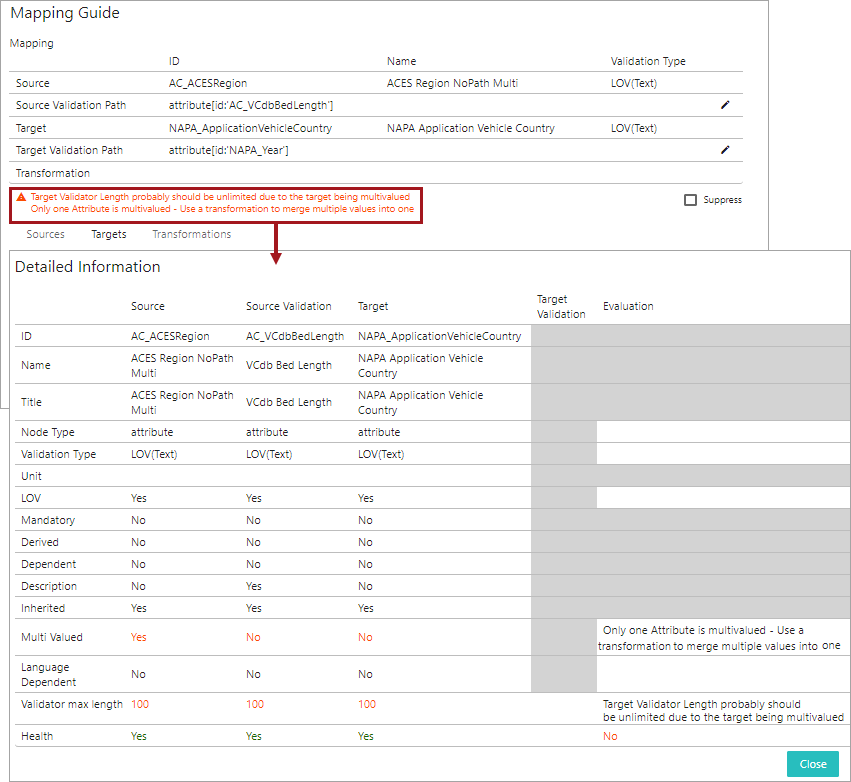This screenshot has width=851, height=782.
Task: Click the attribute[id:'NAPA_Year'] path field
Action: point(229,150)
